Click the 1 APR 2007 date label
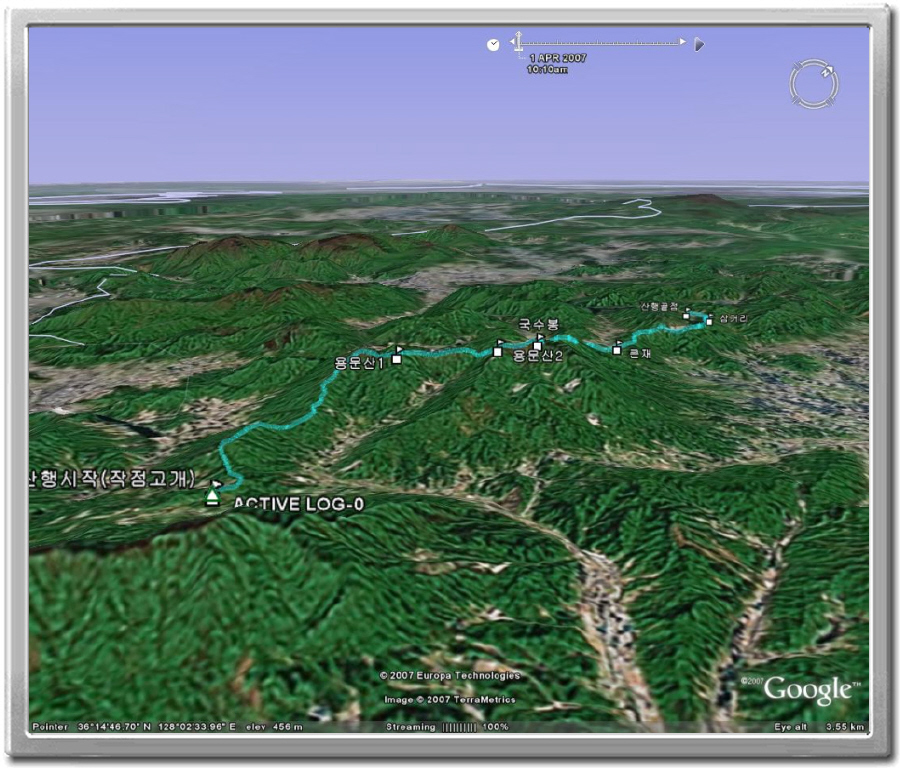900x768 pixels. [x=558, y=58]
